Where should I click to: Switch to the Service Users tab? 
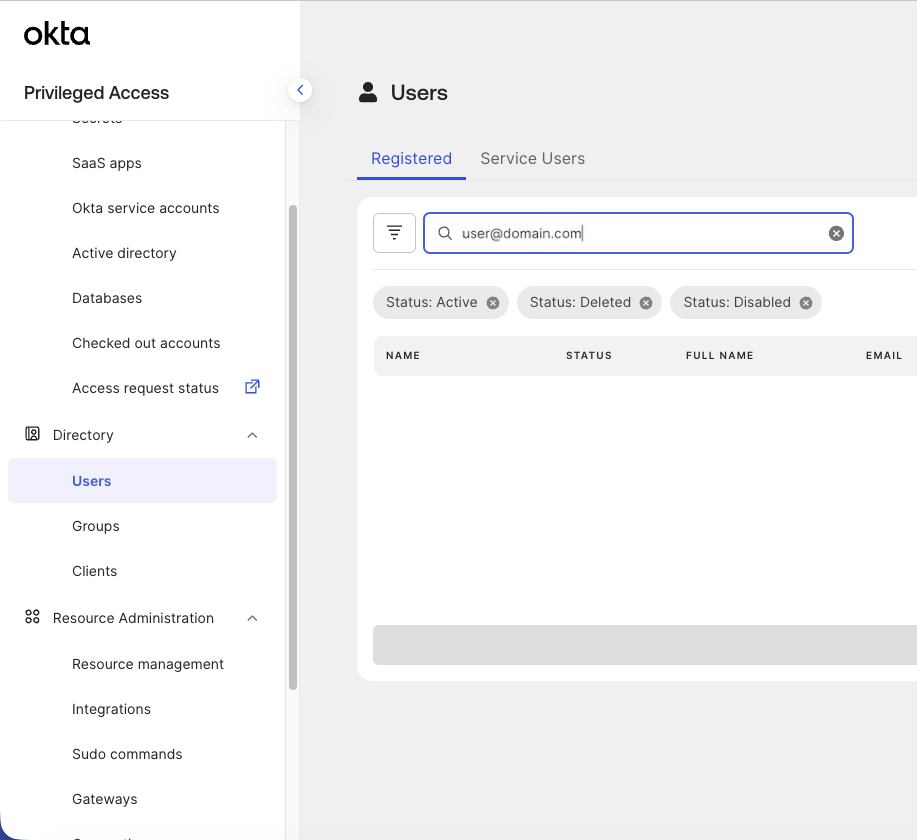point(532,159)
